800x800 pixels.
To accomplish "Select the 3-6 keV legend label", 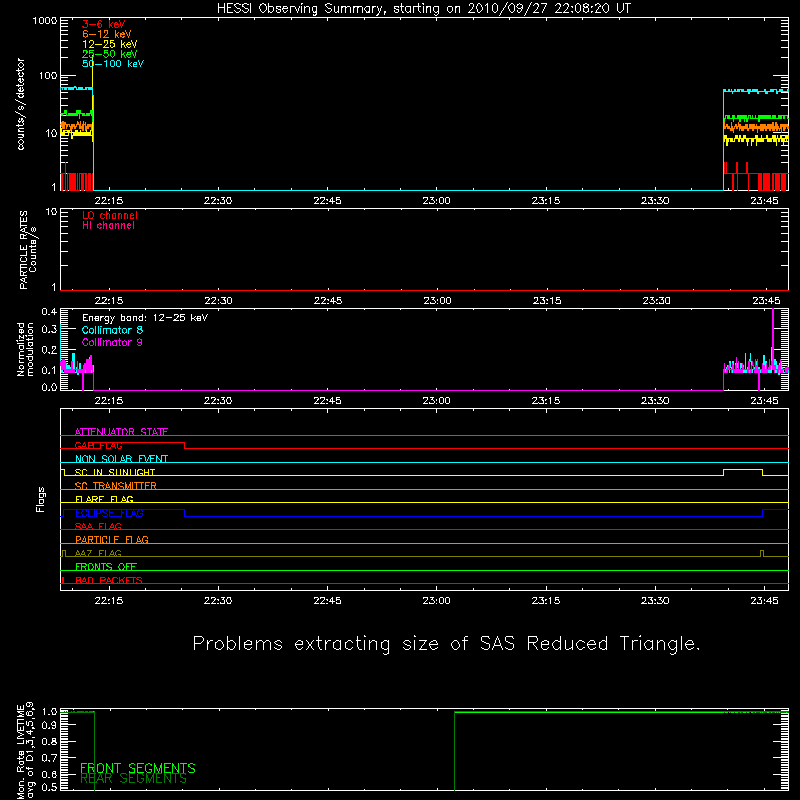I will 104,24.
